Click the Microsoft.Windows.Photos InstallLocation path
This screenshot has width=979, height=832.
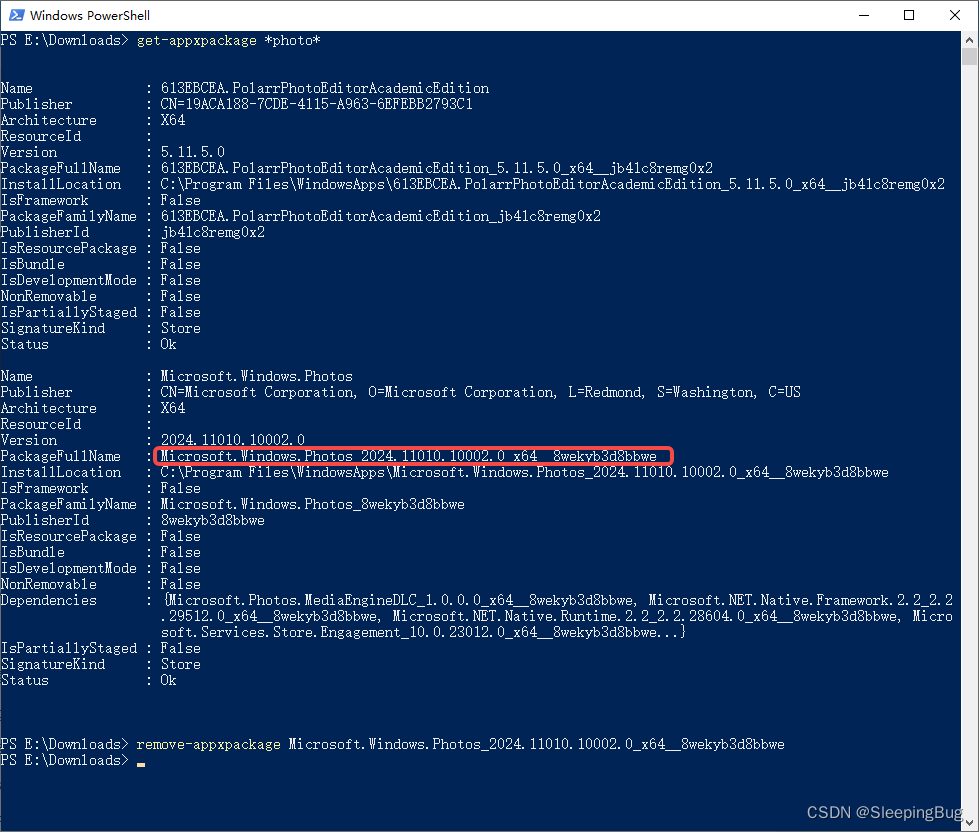click(x=524, y=472)
